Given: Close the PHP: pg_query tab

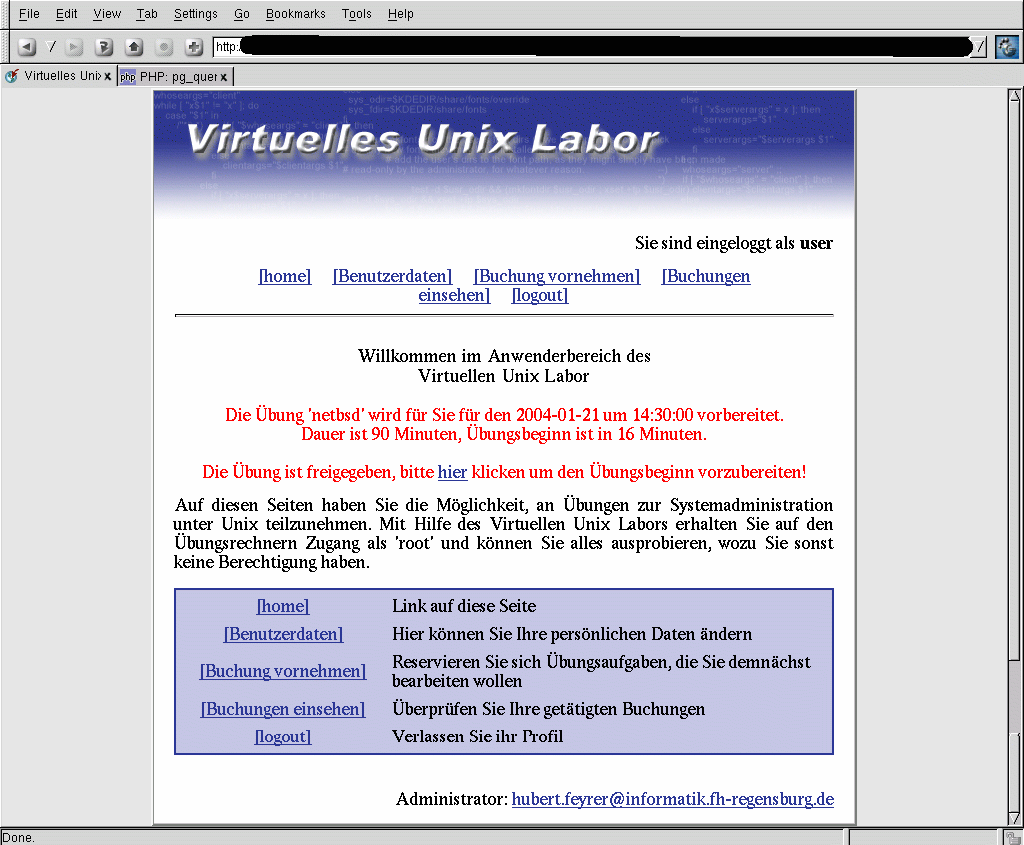Looking at the screenshot, I should click(223, 77).
